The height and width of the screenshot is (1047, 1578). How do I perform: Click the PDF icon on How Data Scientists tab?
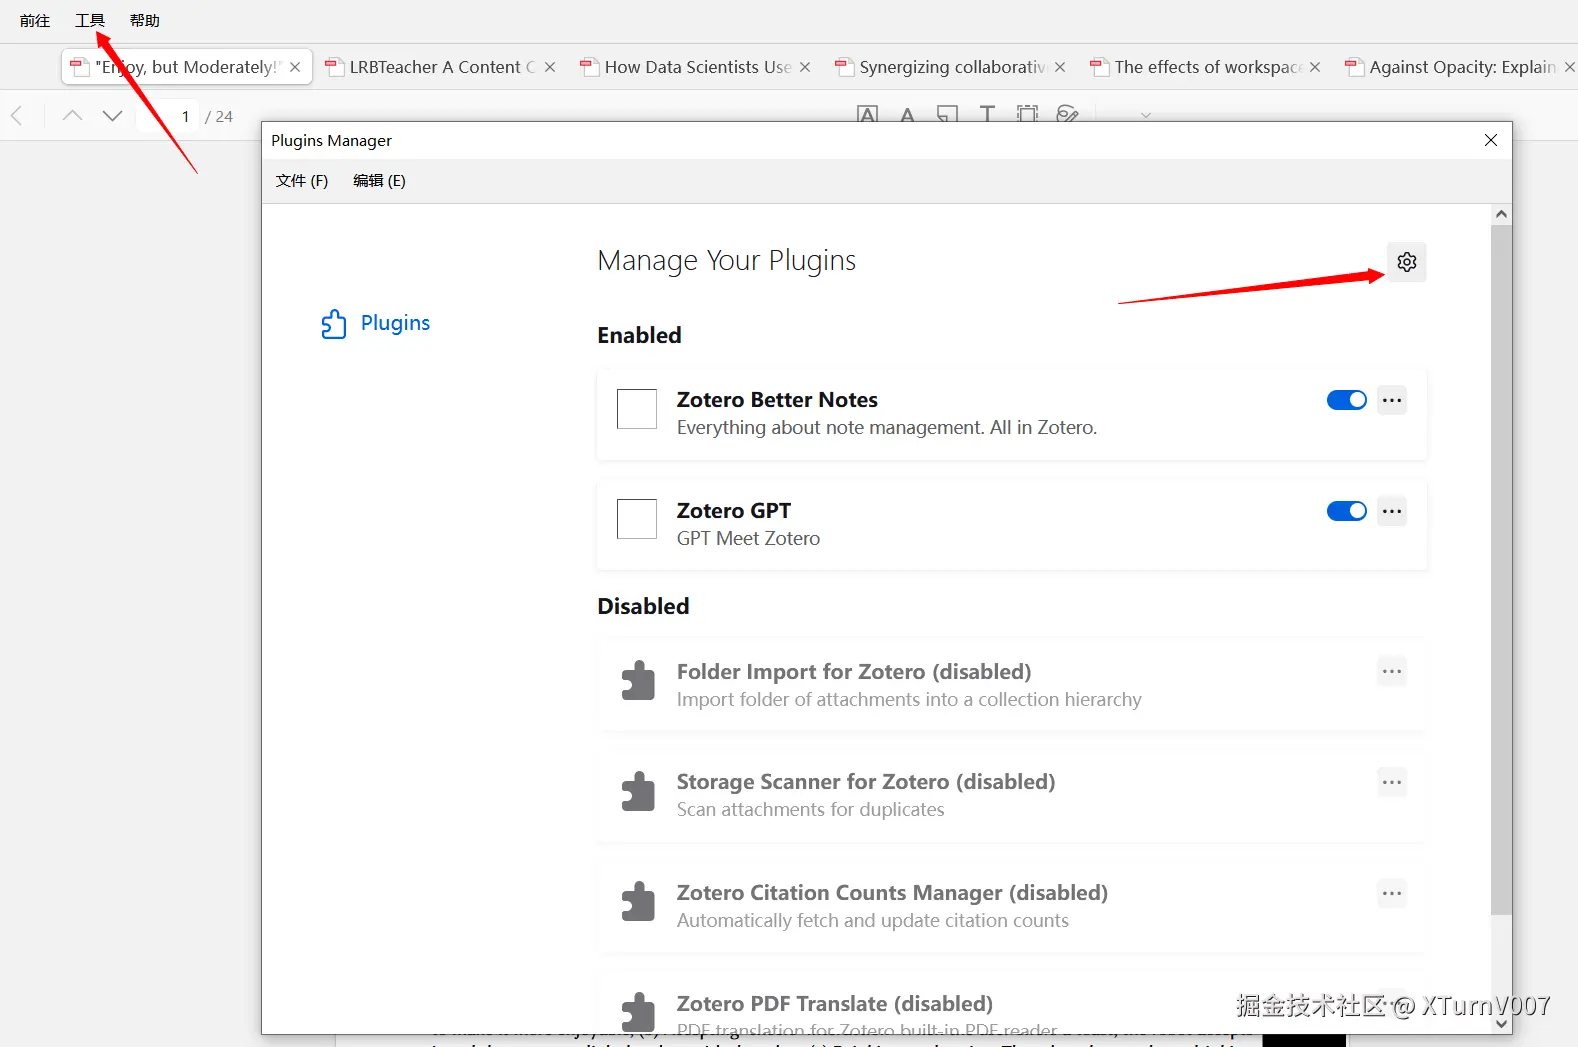pyautogui.click(x=590, y=67)
